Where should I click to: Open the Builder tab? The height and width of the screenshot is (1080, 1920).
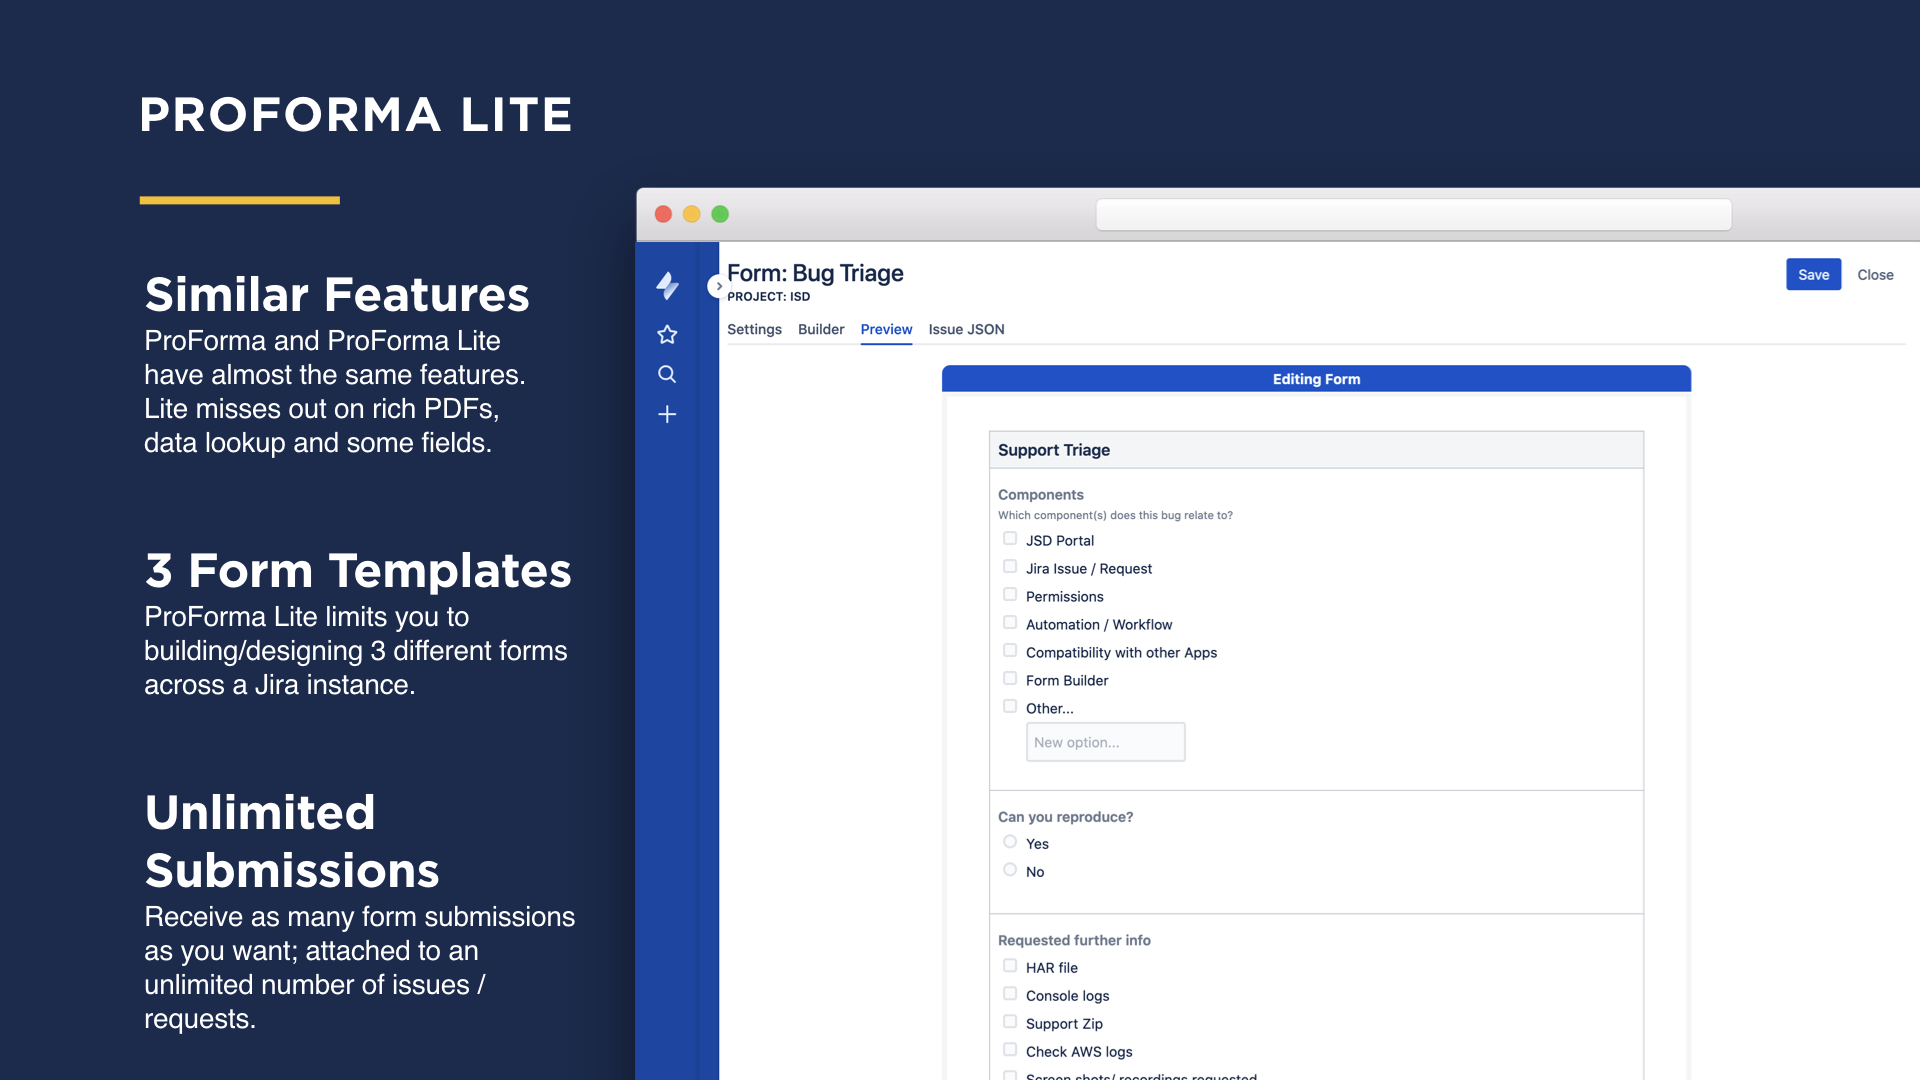(821, 329)
